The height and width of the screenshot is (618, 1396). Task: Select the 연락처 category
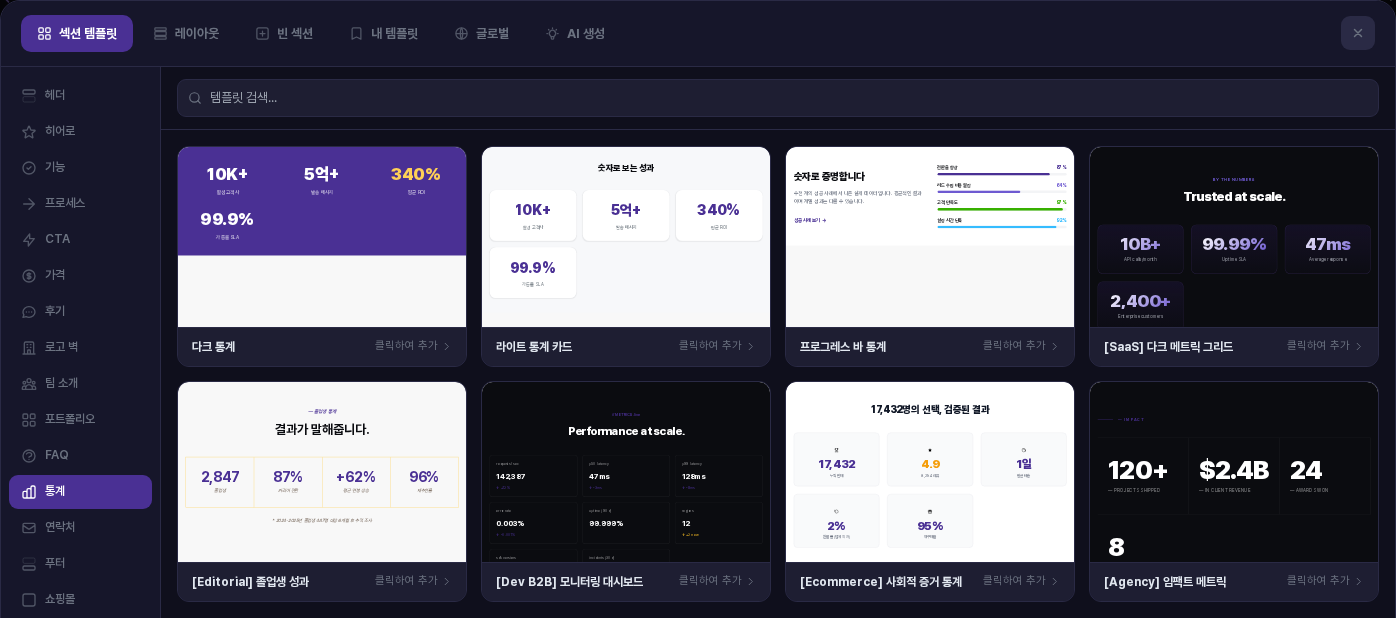(80, 527)
